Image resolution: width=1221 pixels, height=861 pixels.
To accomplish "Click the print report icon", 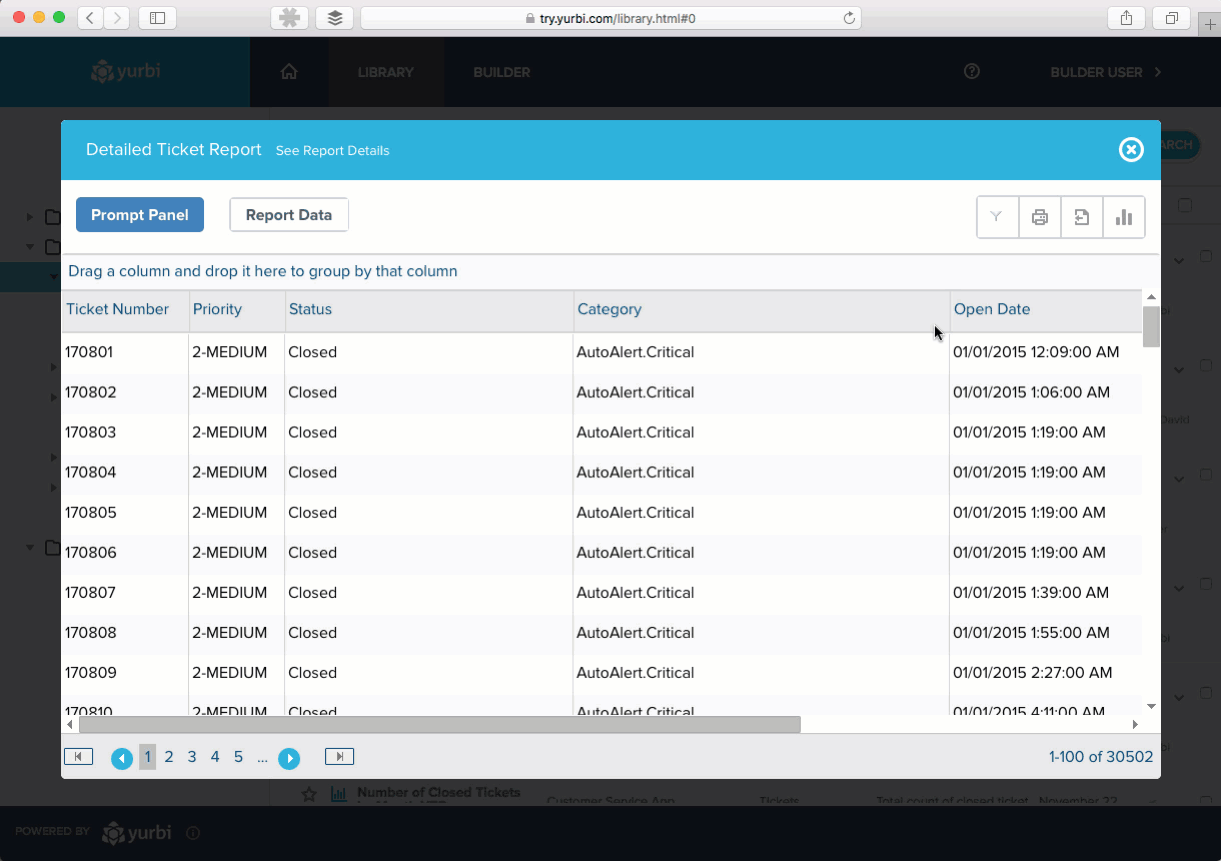I will (1040, 217).
